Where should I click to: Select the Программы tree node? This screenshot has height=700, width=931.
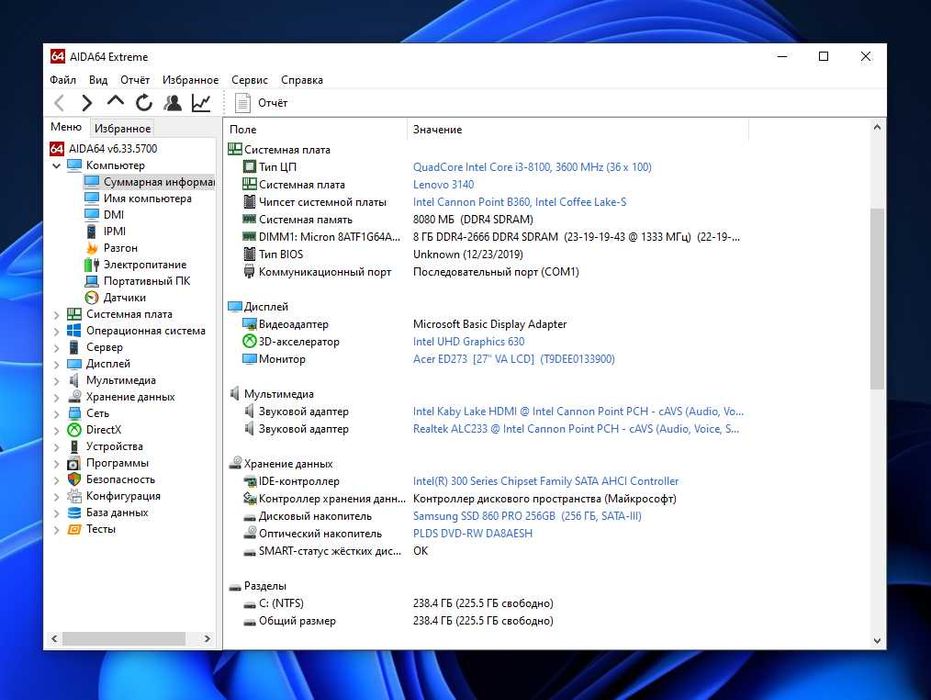[x=108, y=463]
